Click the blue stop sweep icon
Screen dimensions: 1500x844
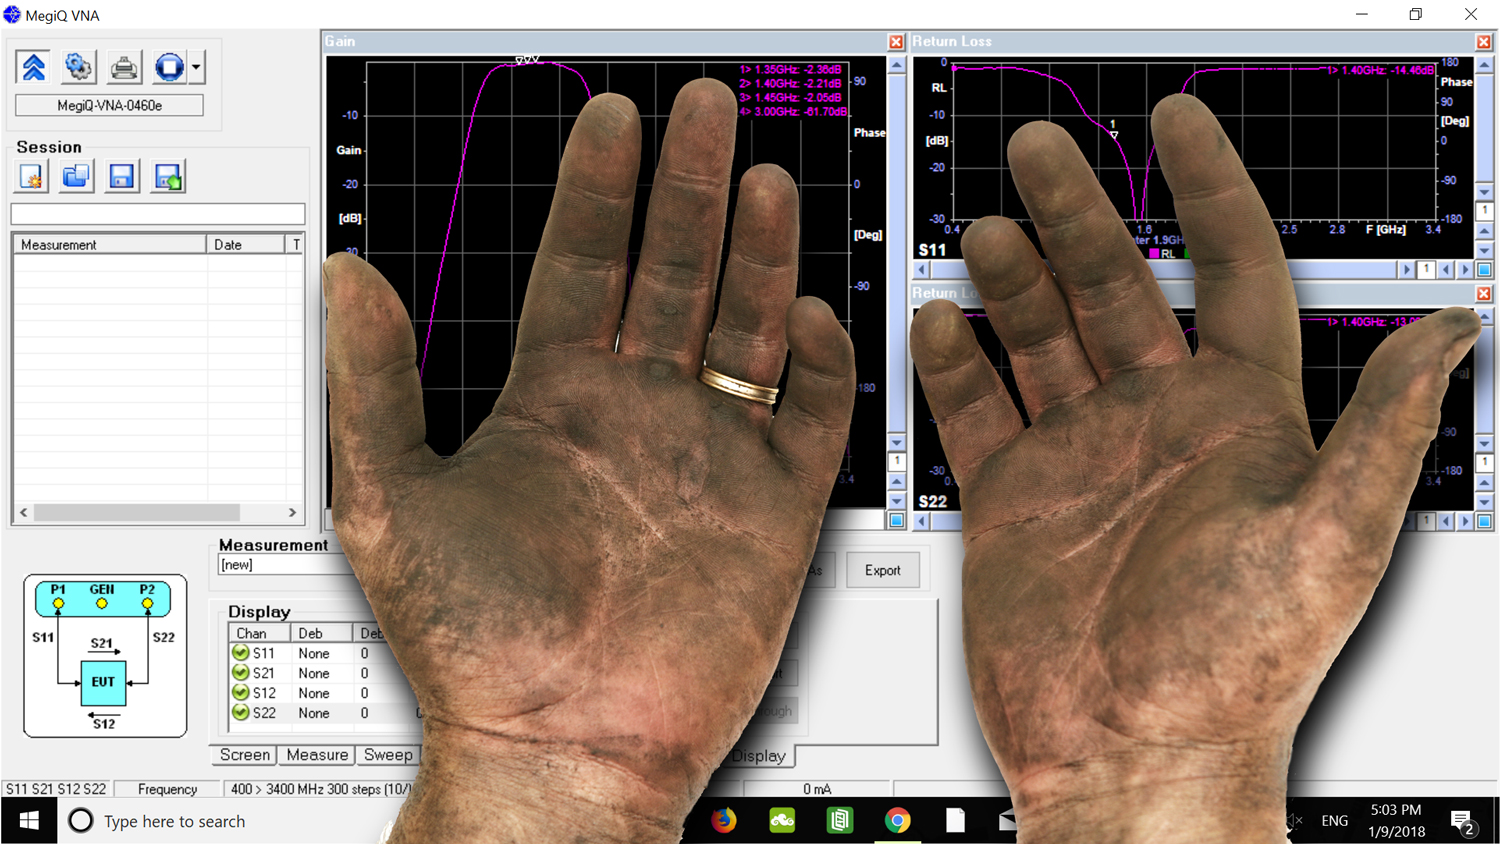[168, 67]
